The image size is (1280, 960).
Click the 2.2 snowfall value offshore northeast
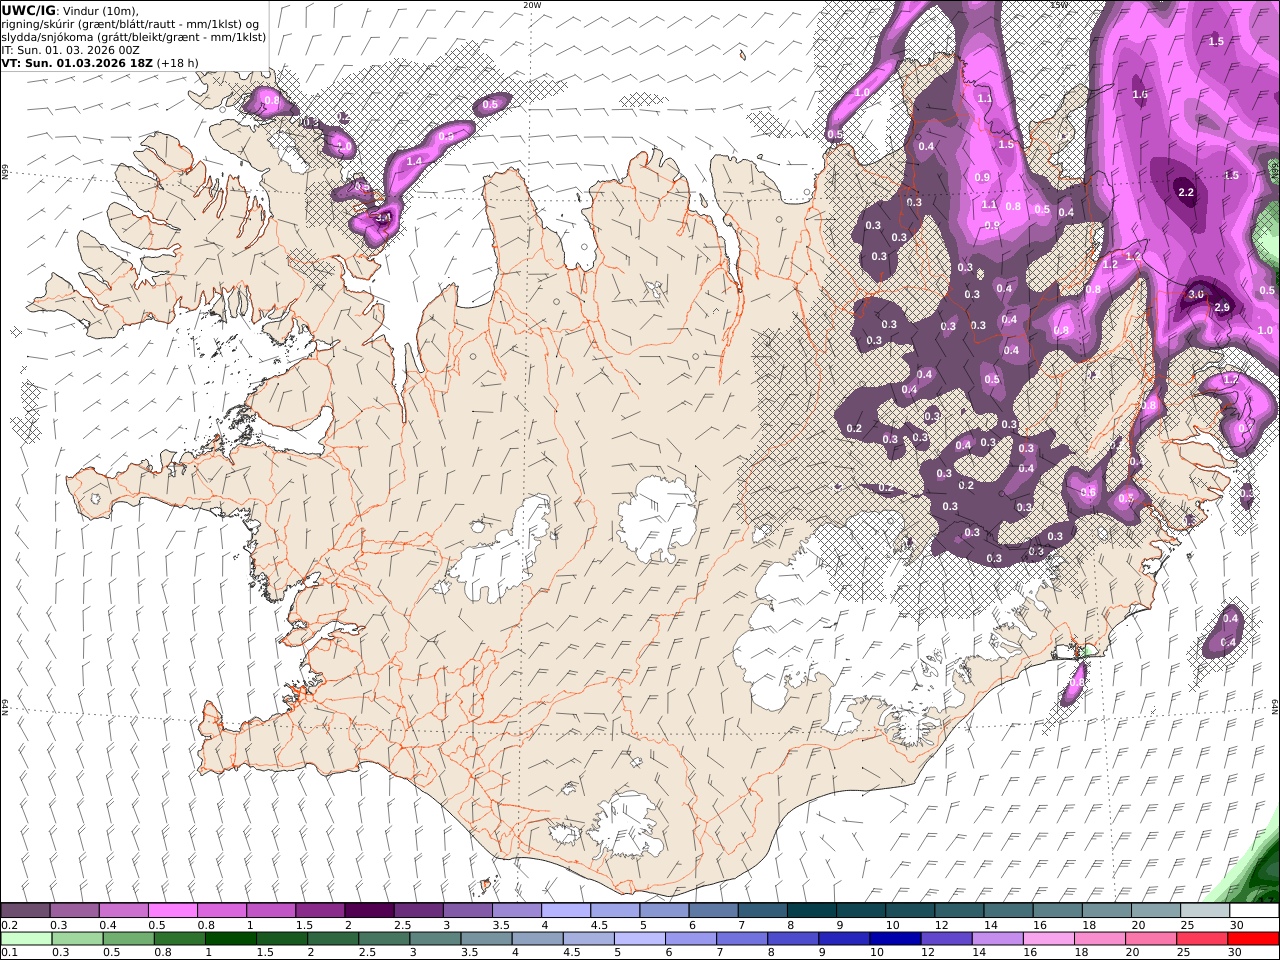(1186, 192)
